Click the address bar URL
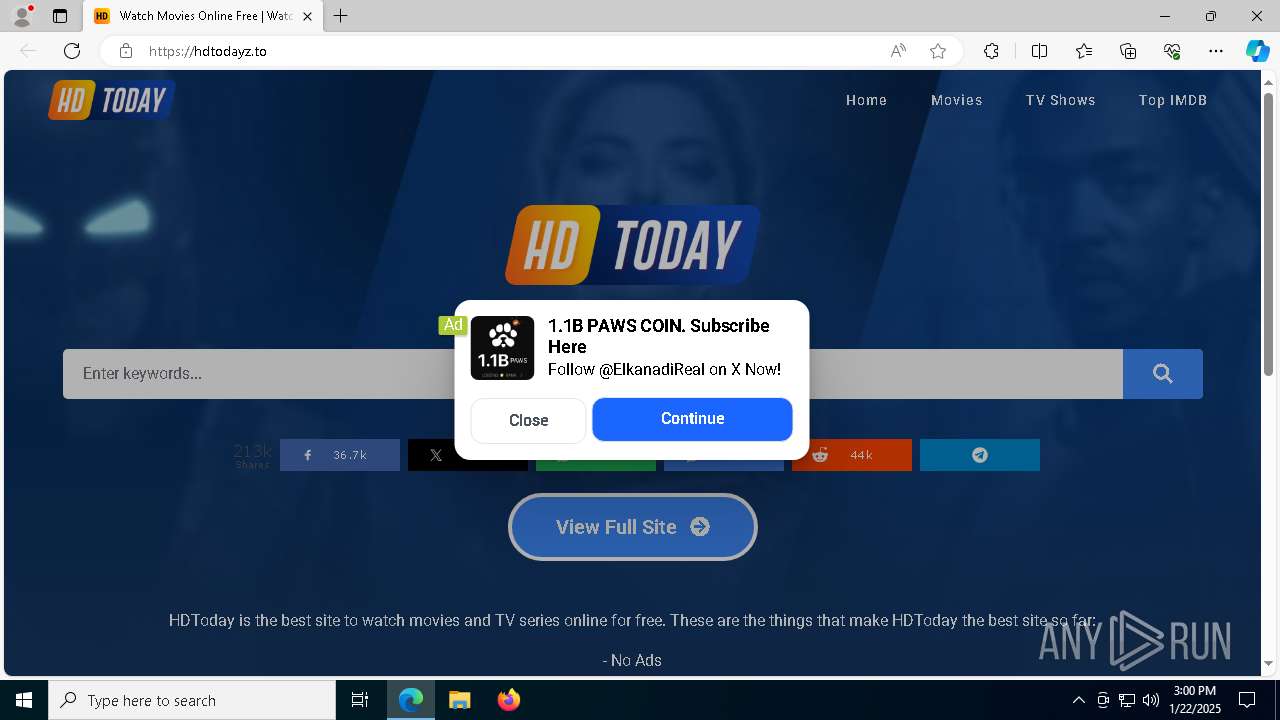 tap(208, 51)
